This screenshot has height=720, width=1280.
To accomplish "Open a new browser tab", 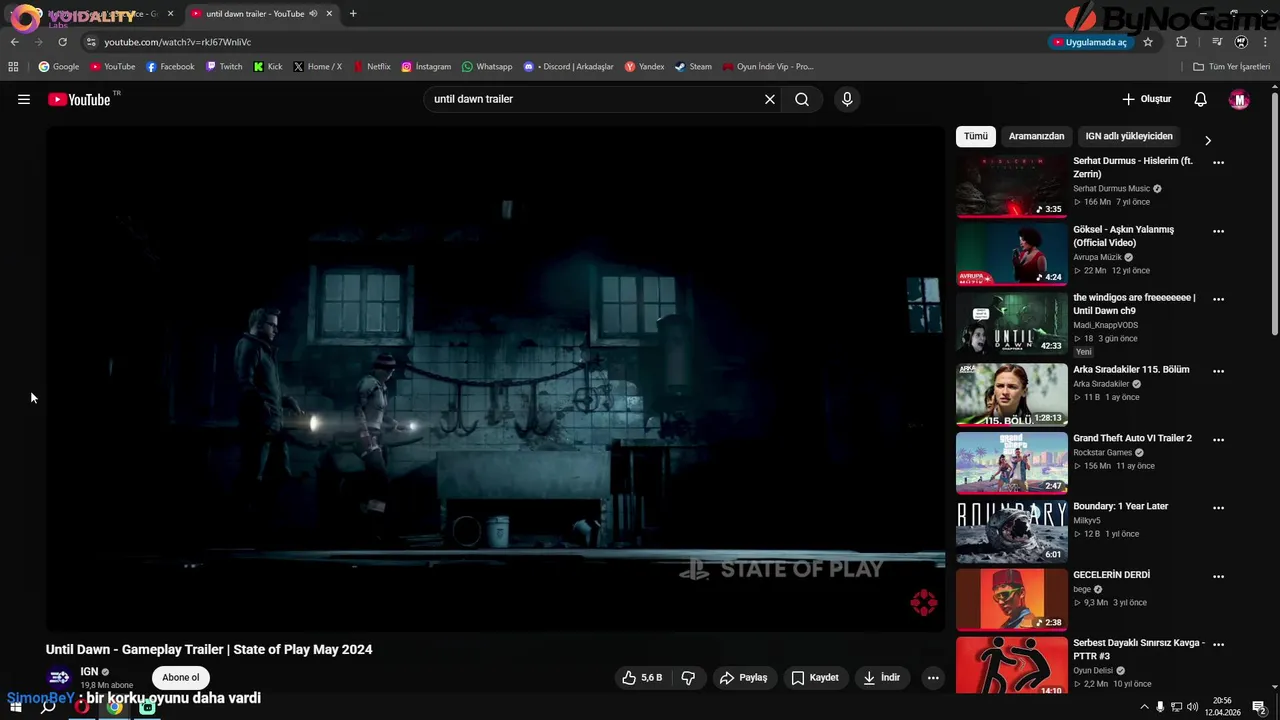I will pyautogui.click(x=353, y=14).
